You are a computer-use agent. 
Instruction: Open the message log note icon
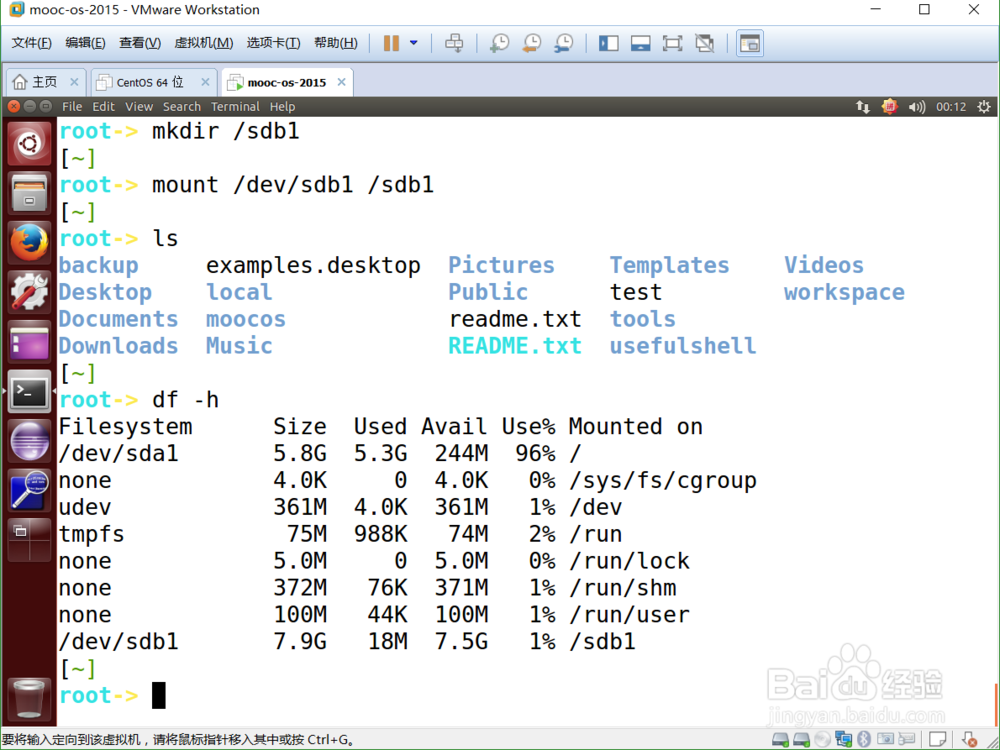pyautogui.click(x=938, y=740)
